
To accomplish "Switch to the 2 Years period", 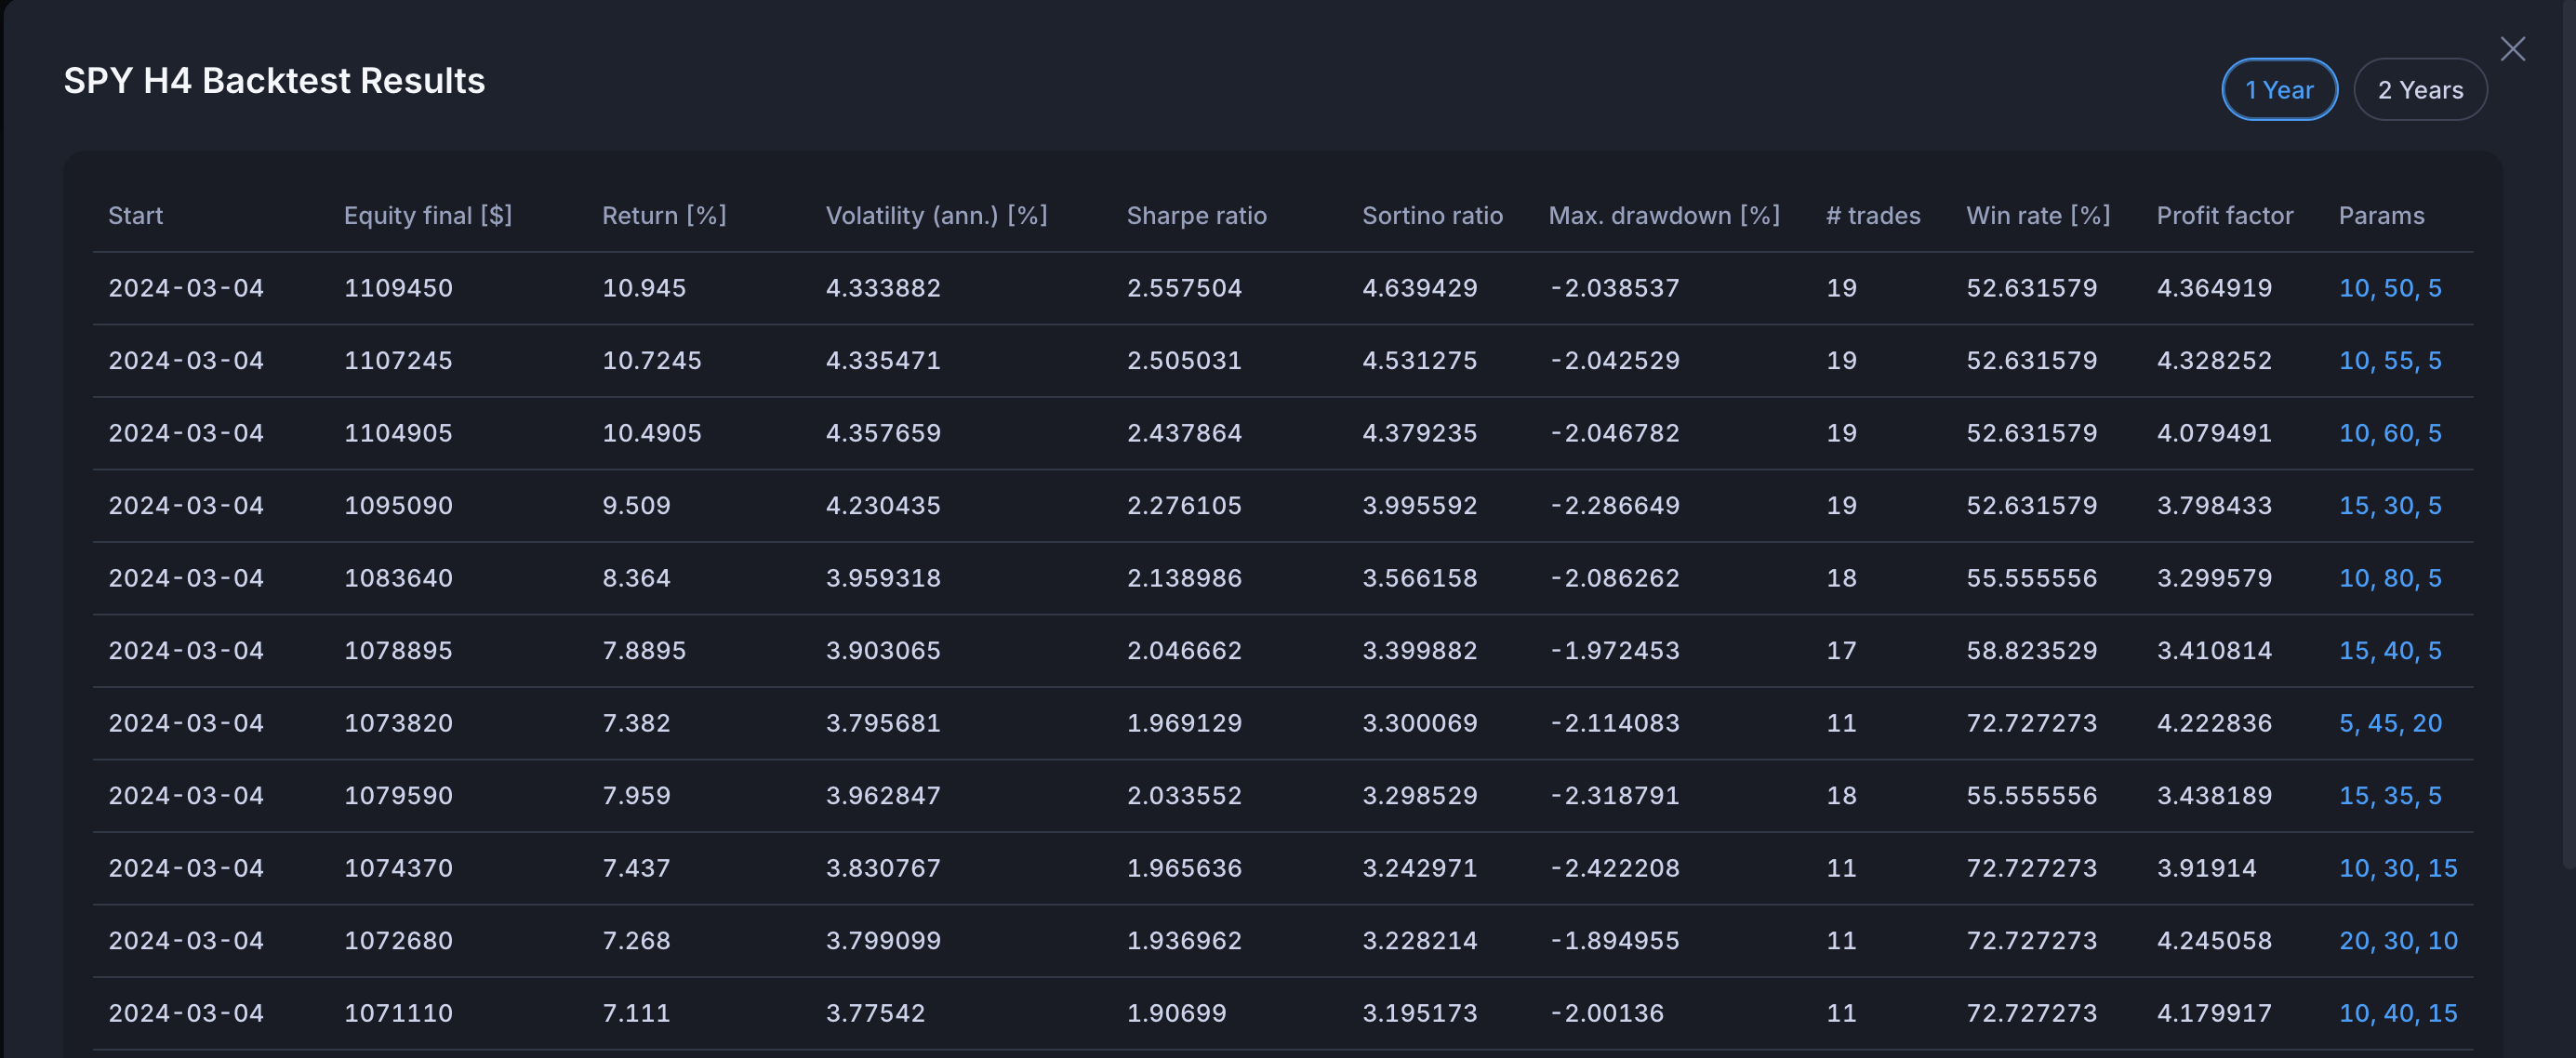I will coord(2420,90).
